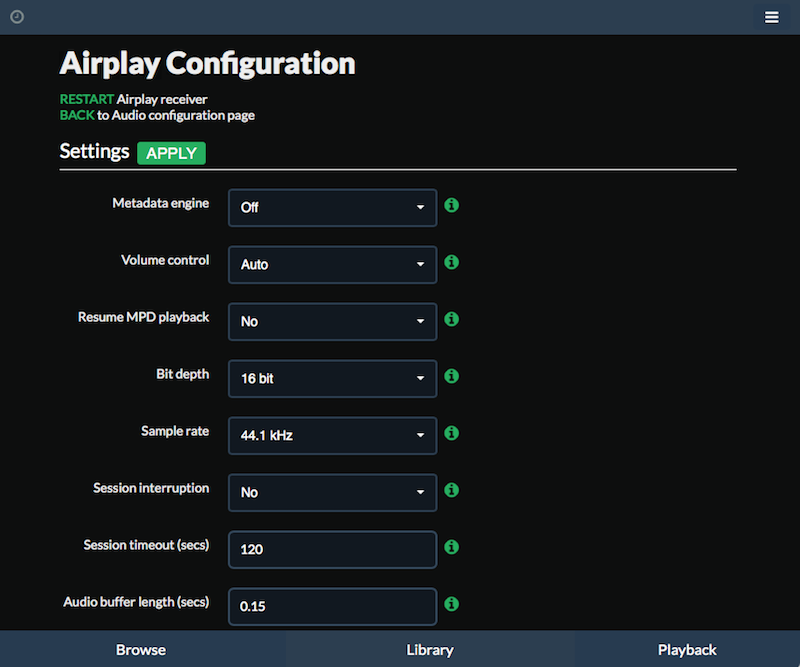Image resolution: width=800 pixels, height=667 pixels.
Task: Show info for Audio buffer length
Action: [x=452, y=604]
